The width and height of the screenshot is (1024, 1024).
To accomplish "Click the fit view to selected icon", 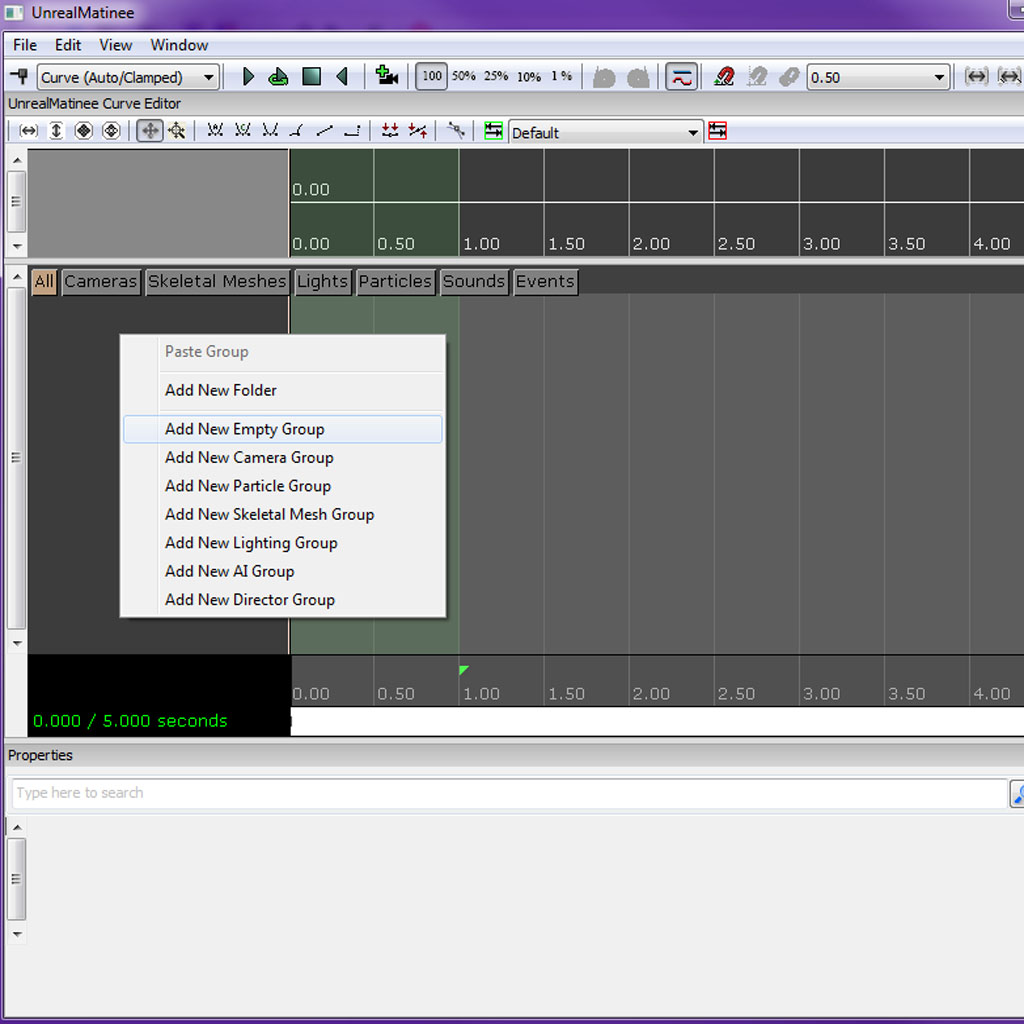I will [x=1010, y=76].
